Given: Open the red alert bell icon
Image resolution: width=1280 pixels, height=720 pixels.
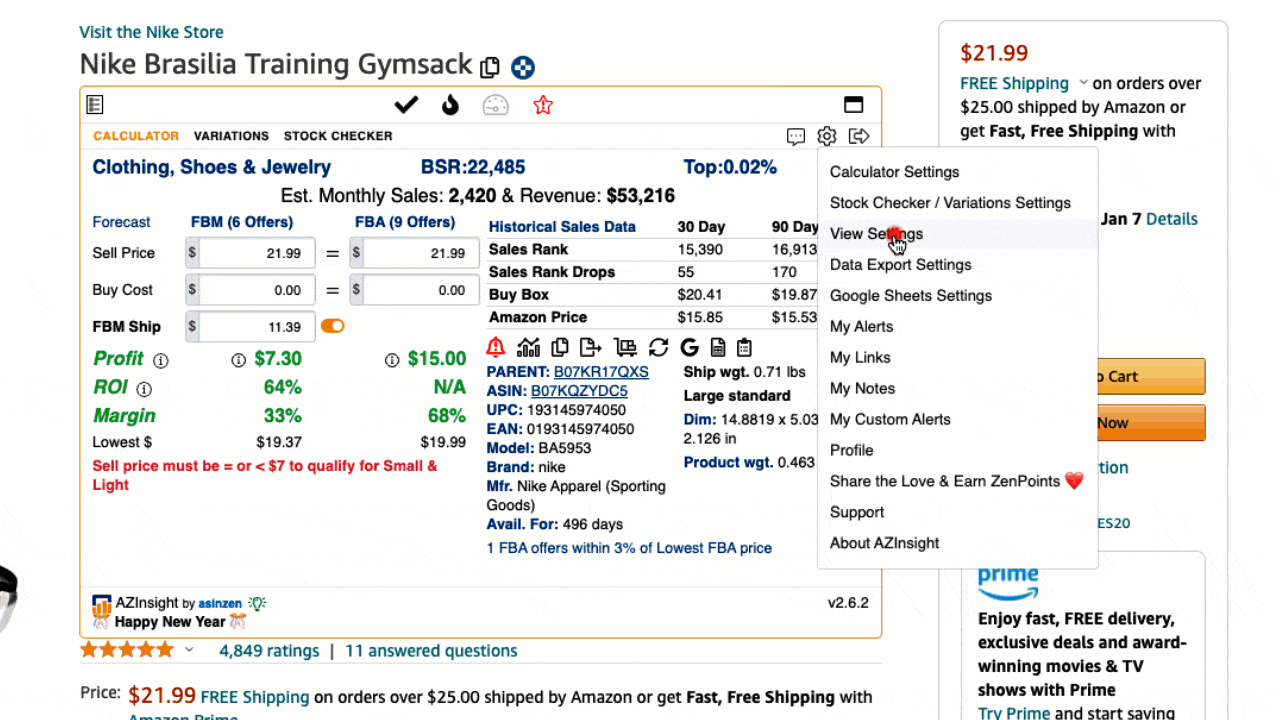Looking at the screenshot, I should (x=496, y=347).
